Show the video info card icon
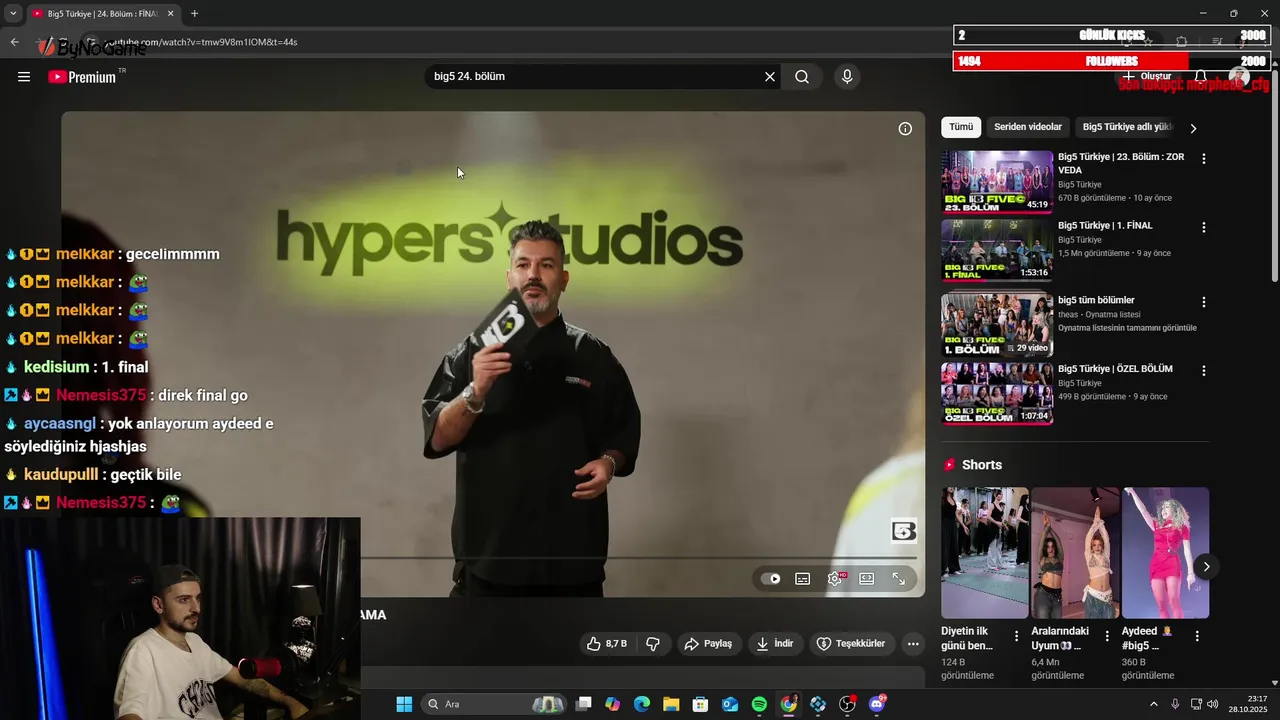This screenshot has height=720, width=1280. pyautogui.click(x=905, y=129)
